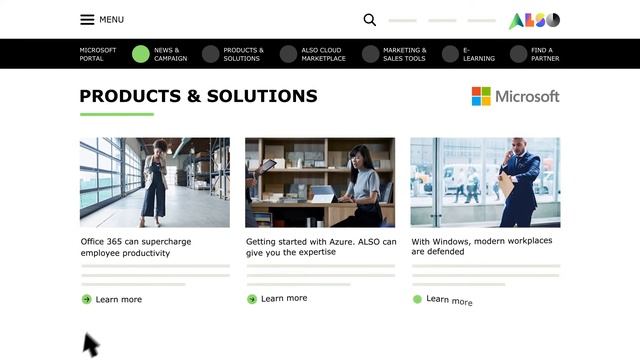Click the PRODUCTS & SOLUTIONS heading
The height and width of the screenshot is (360, 640).
point(198,96)
